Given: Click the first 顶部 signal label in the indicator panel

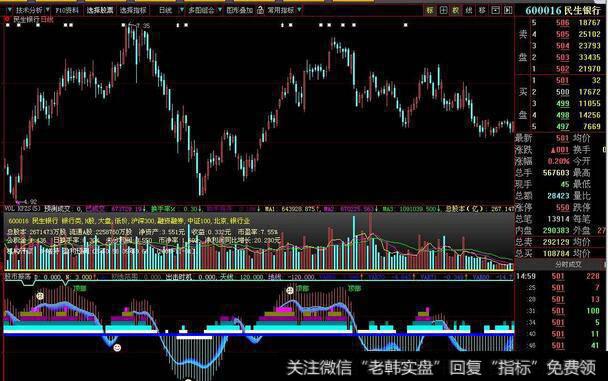Looking at the screenshot, I should coord(80,288).
